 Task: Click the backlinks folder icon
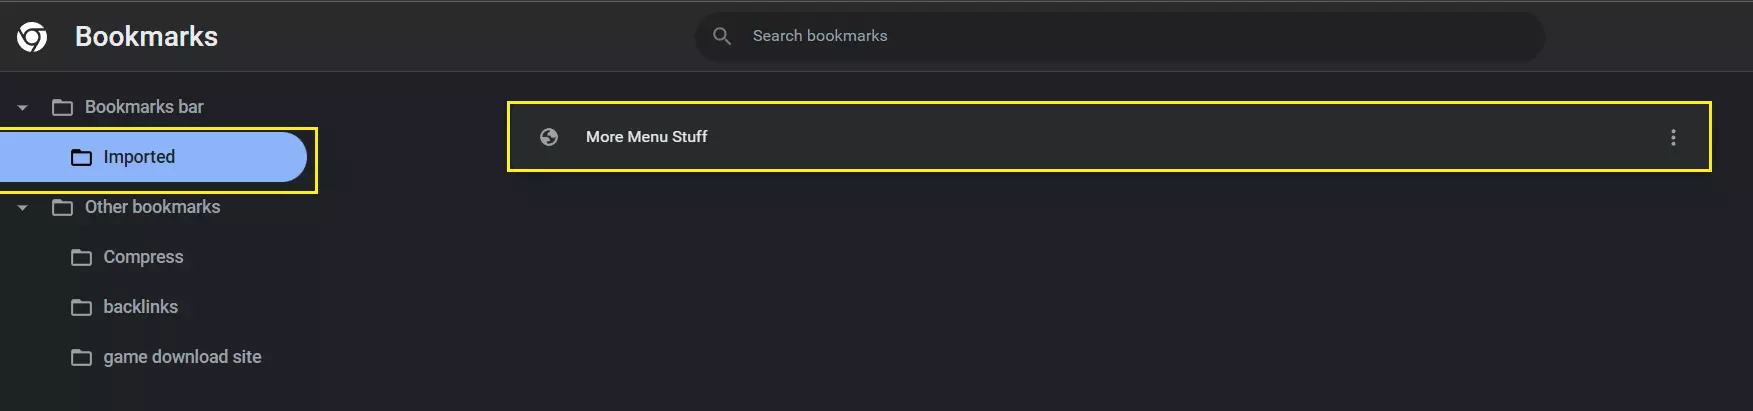(x=81, y=307)
